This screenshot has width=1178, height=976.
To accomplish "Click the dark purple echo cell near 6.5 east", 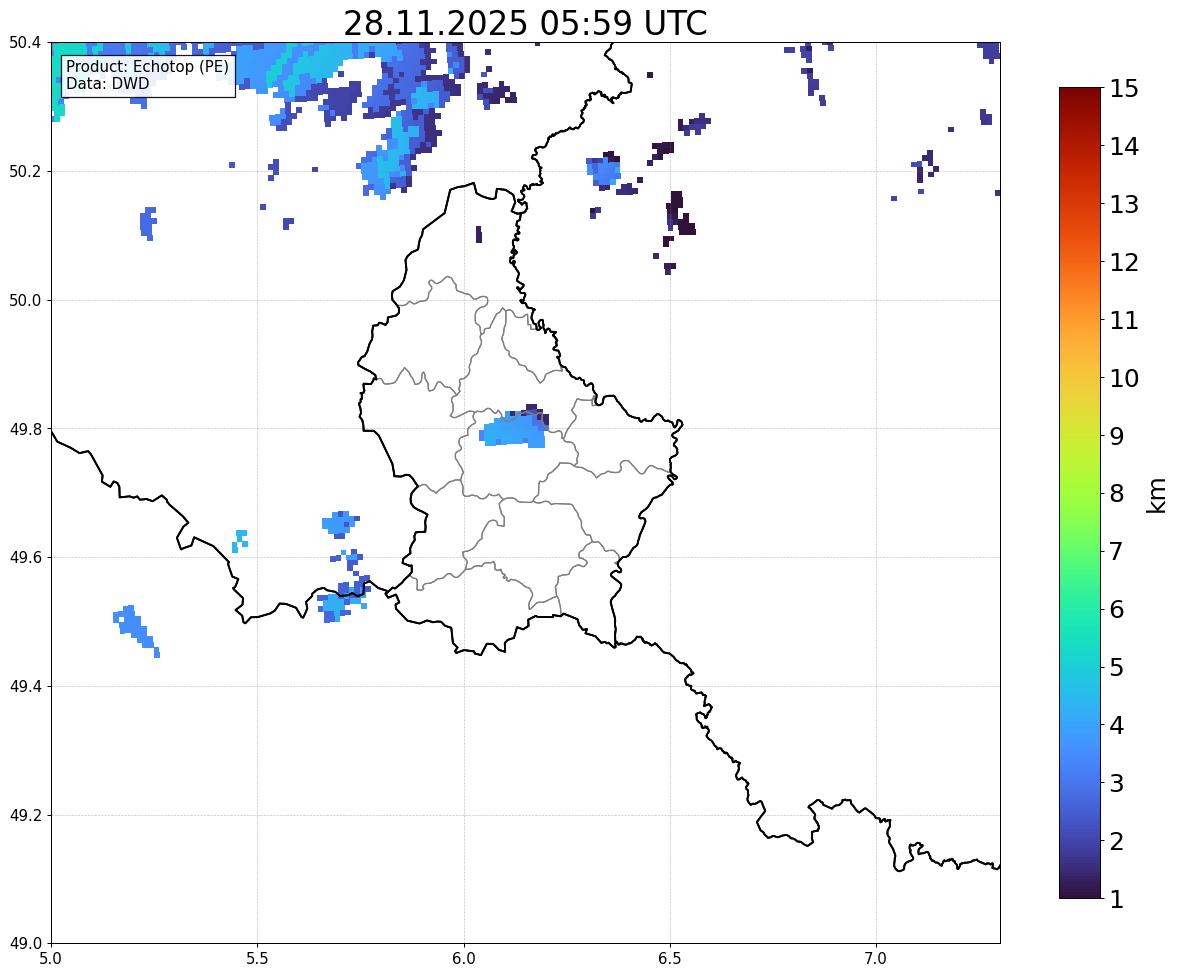I will pyautogui.click(x=680, y=214).
